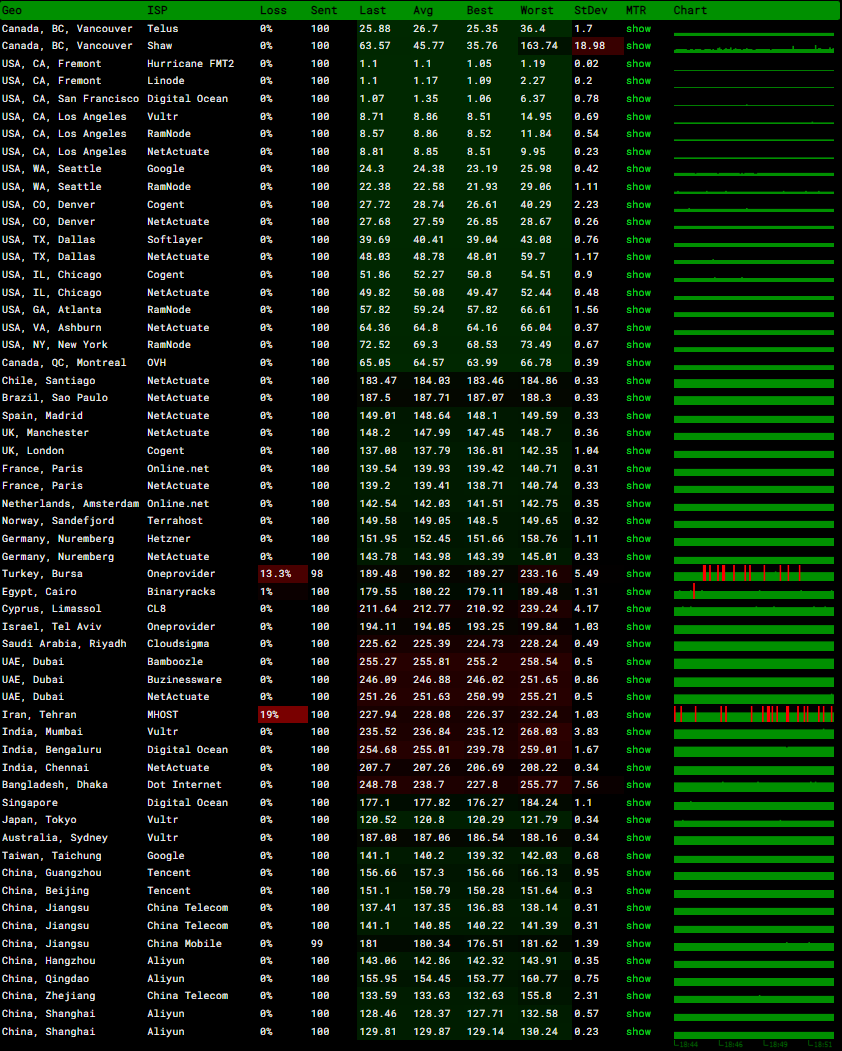Click the Iran Tehran latency chart
The height and width of the screenshot is (1051, 842).
753,714
